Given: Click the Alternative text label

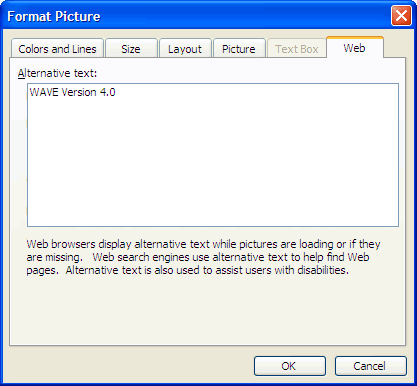Looking at the screenshot, I should (57, 73).
